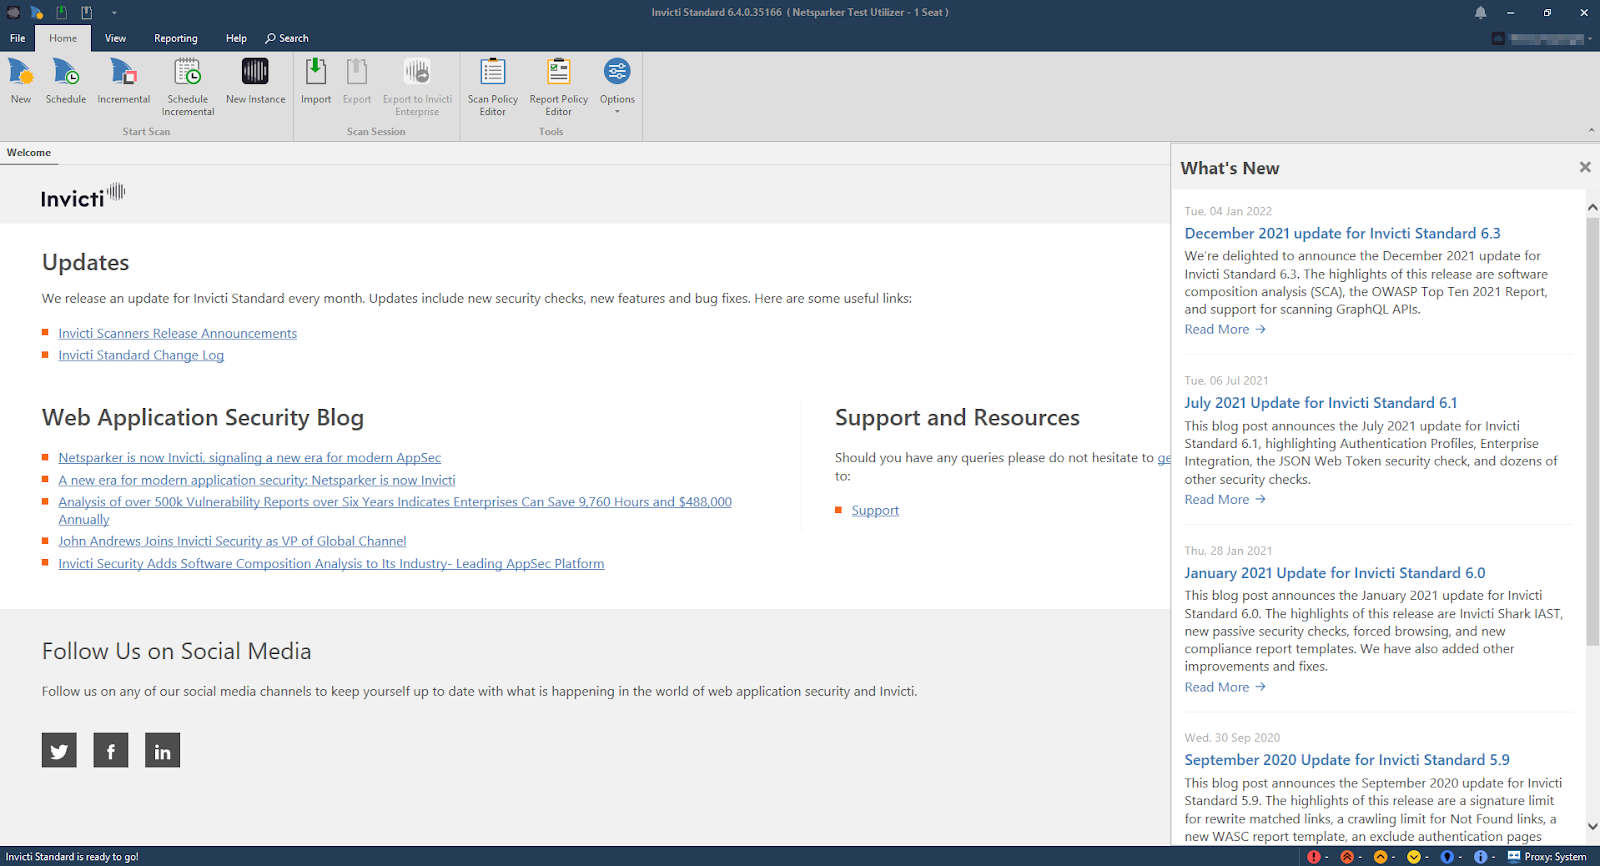Click 'Invicti Standard is ready to go!' status text
Viewport: 1600px width, 866px height.
click(72, 857)
